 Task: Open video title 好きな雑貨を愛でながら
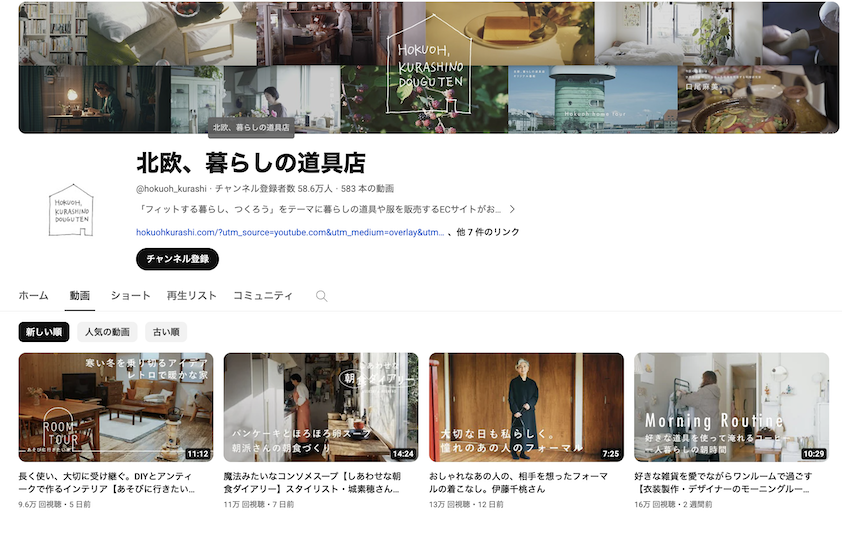coord(723,482)
